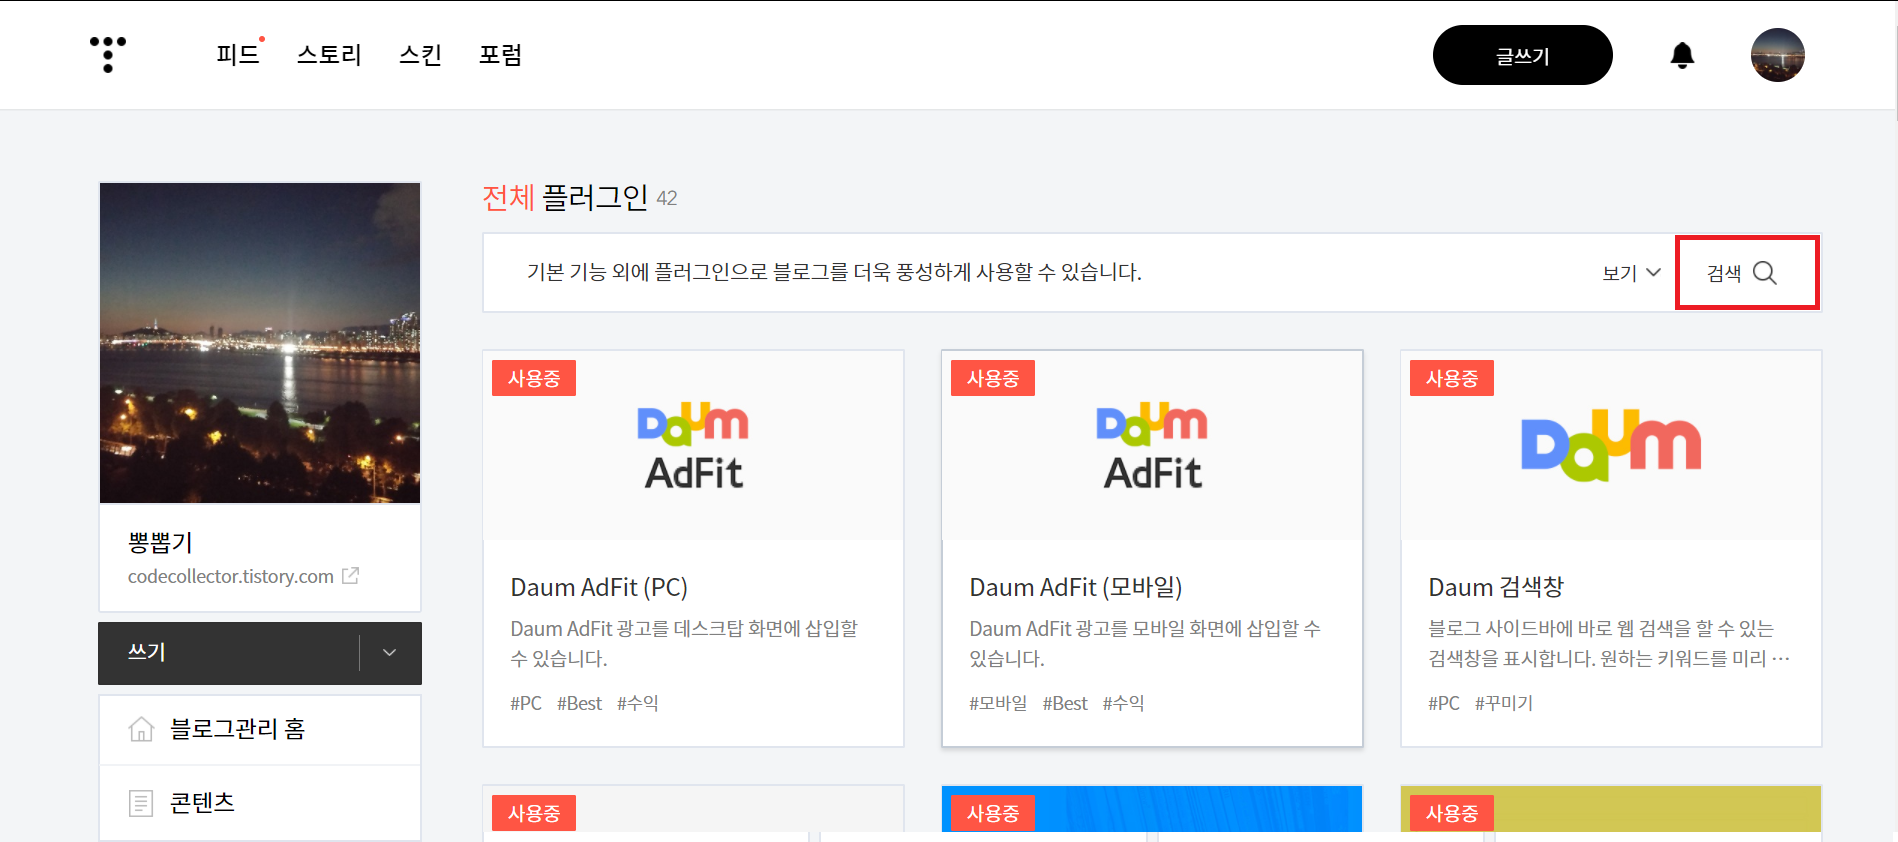Open Daum AdFit (PC) plugin title
Screen dimensions: 1898x842
coord(599,587)
